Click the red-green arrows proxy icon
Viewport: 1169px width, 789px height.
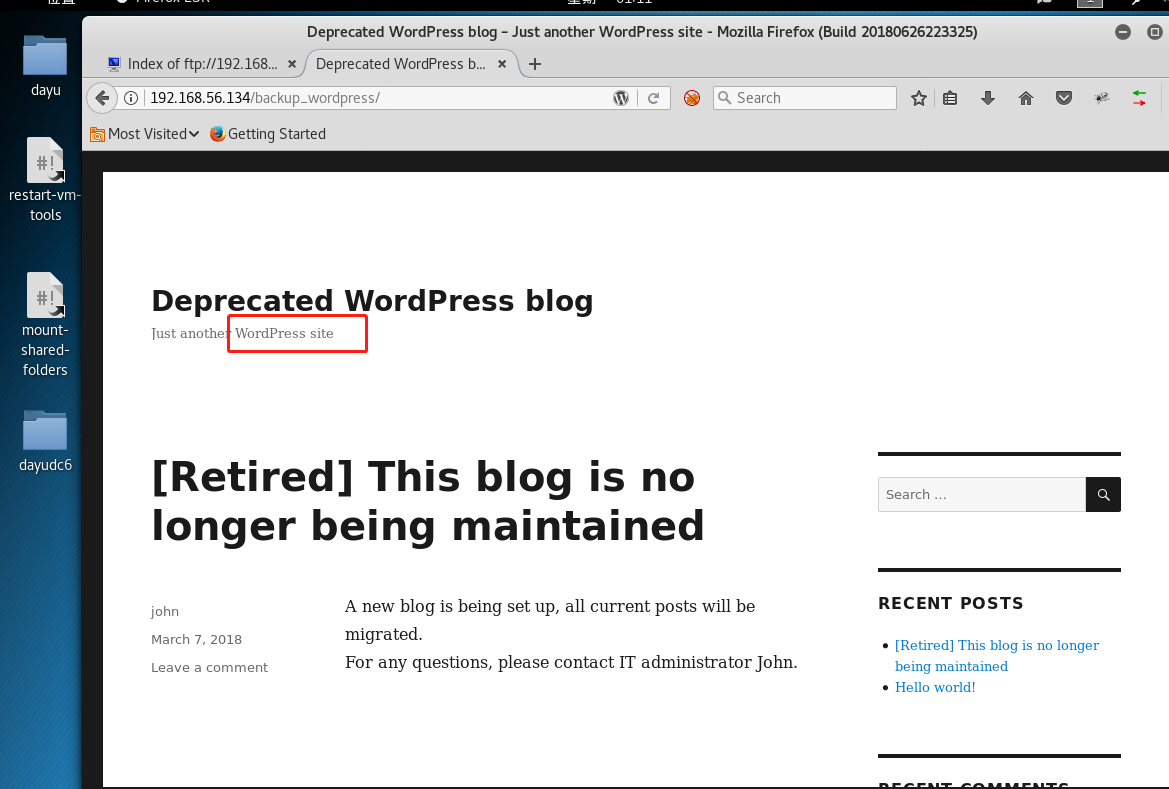(x=1139, y=98)
